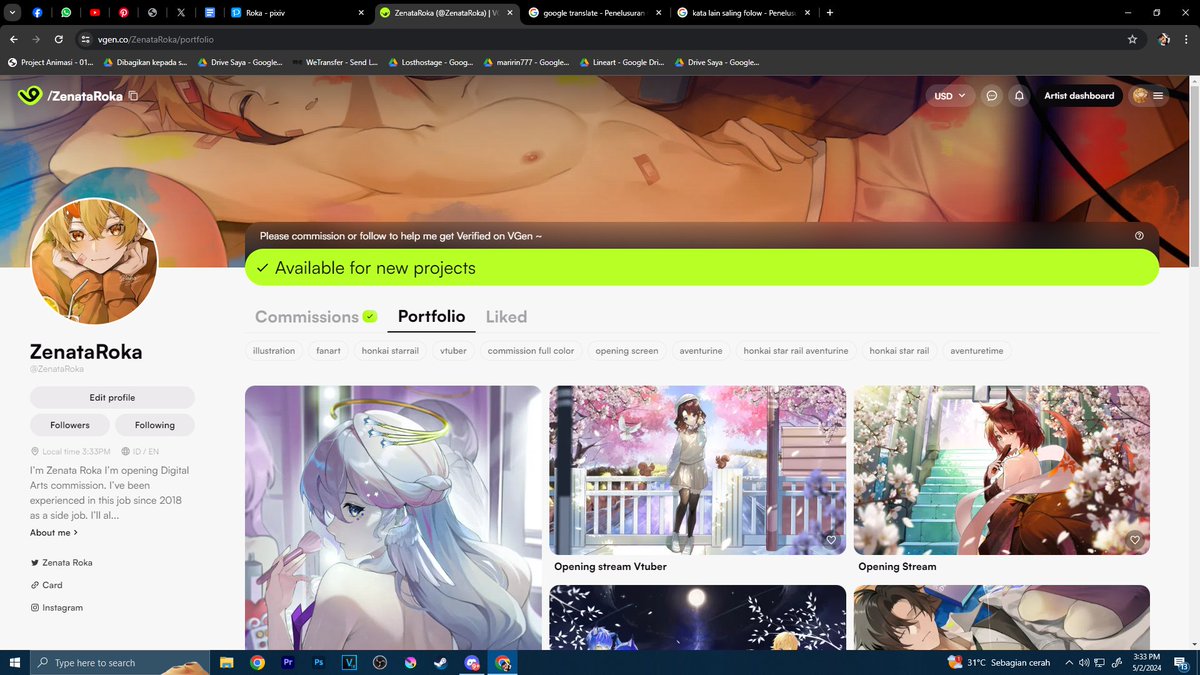The width and height of the screenshot is (1200, 675).
Task: Switch to the Liked tab
Action: (506, 316)
